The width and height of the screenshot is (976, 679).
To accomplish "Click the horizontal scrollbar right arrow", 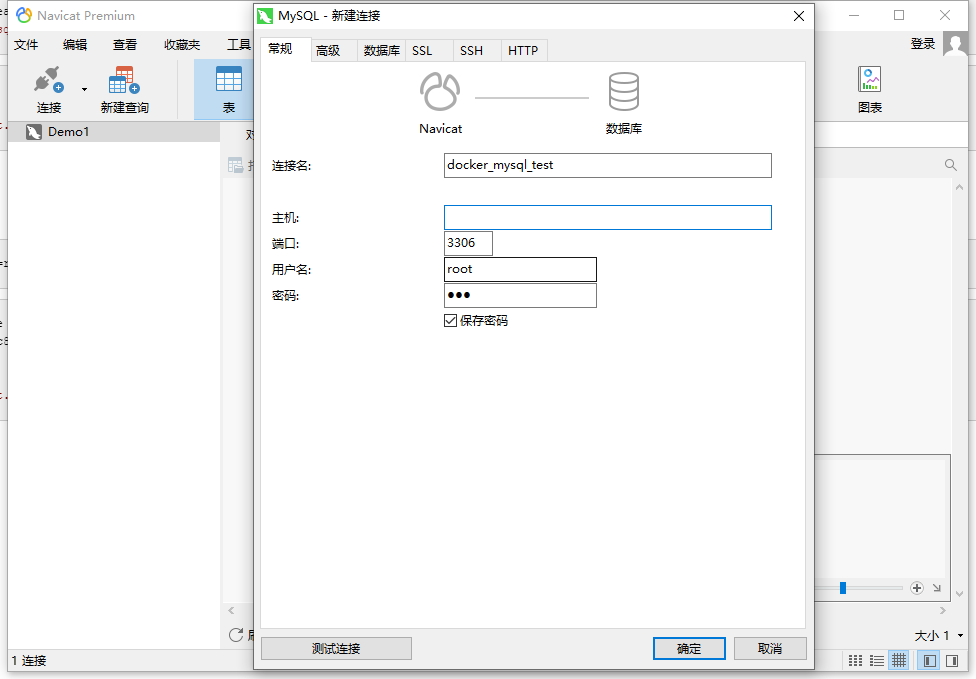I will tap(942, 611).
